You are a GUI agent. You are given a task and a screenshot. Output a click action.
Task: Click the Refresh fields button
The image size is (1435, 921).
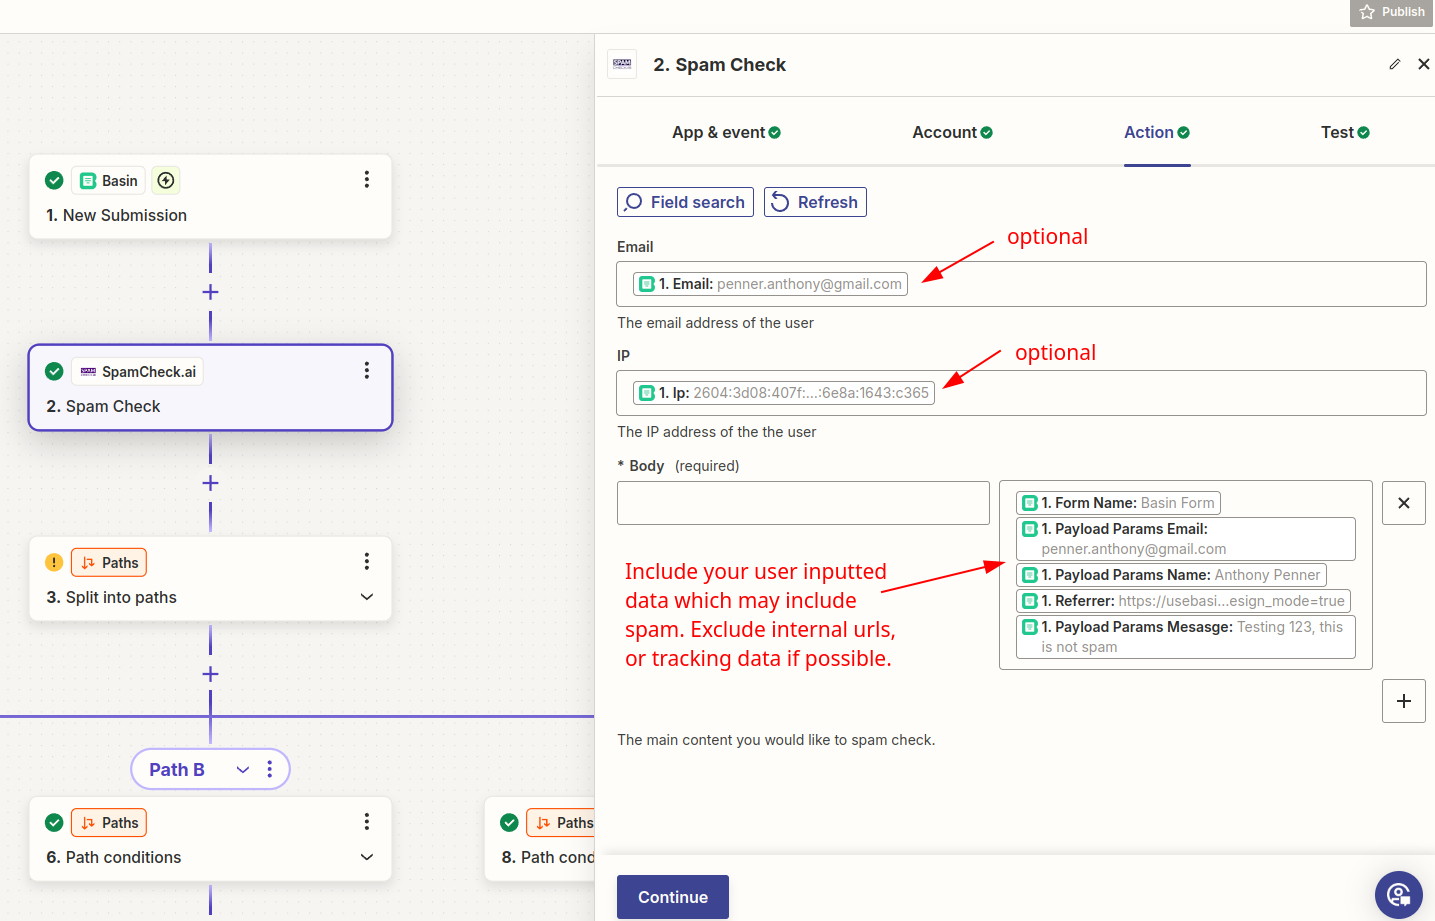(x=815, y=202)
